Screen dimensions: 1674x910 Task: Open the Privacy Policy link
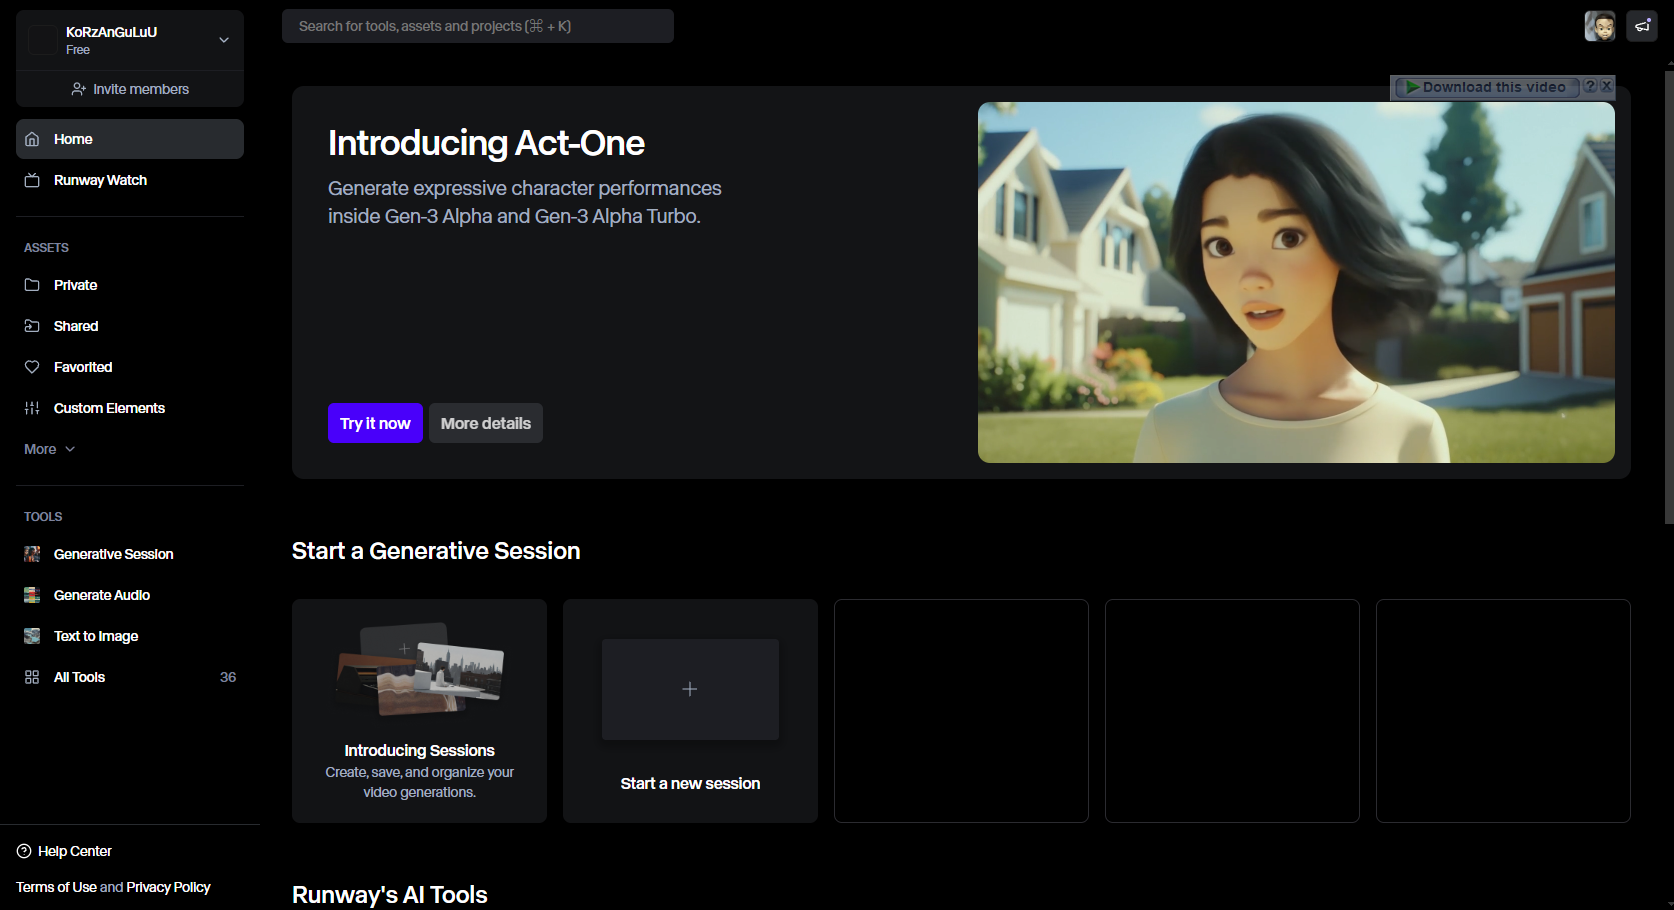point(168,887)
